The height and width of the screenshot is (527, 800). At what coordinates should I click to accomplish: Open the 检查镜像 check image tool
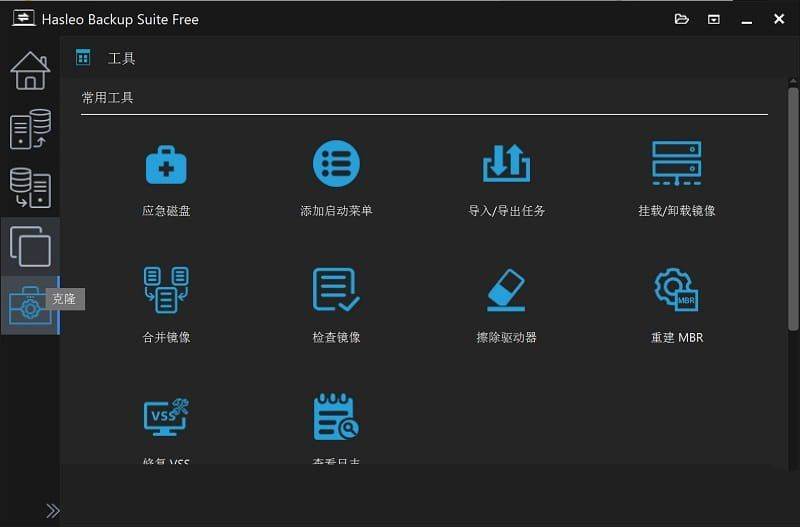(x=336, y=290)
